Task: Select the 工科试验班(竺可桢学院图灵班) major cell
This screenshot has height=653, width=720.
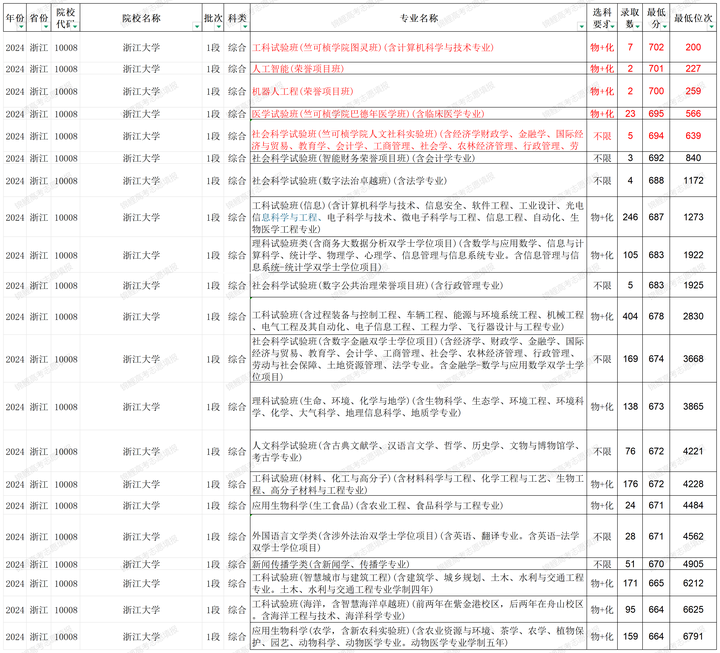Action: click(x=418, y=47)
